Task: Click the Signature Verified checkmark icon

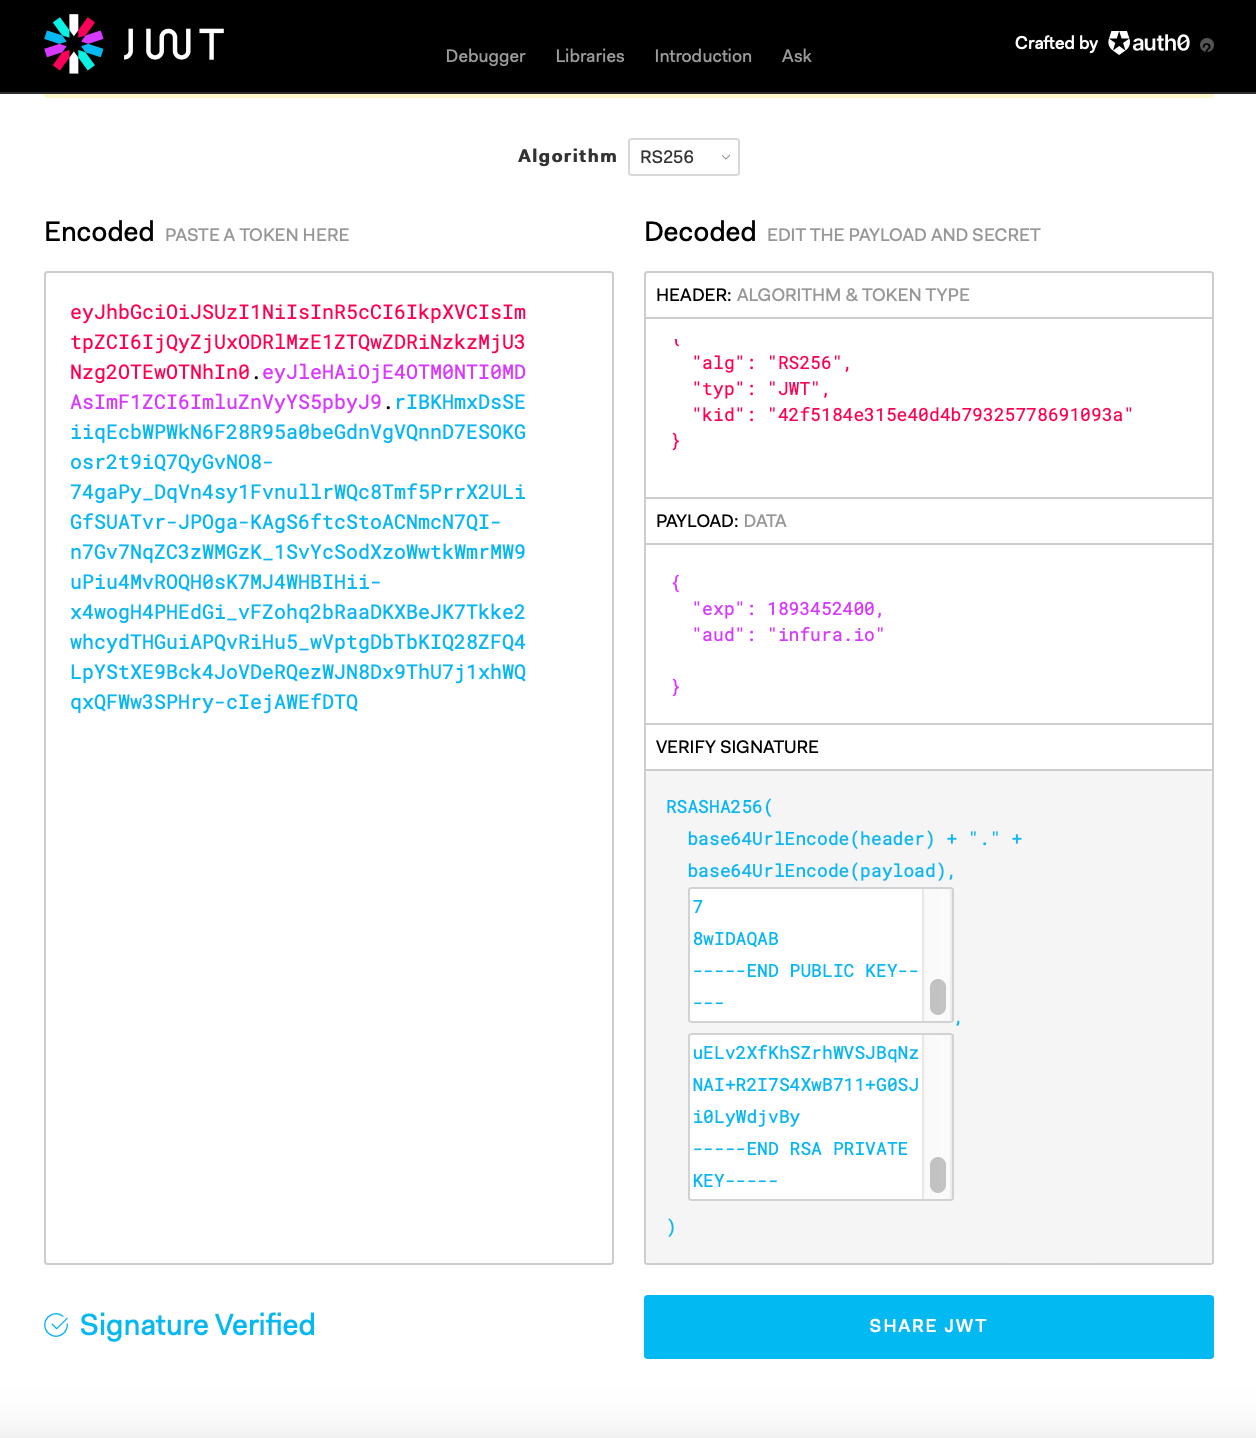Action: click(x=56, y=1325)
